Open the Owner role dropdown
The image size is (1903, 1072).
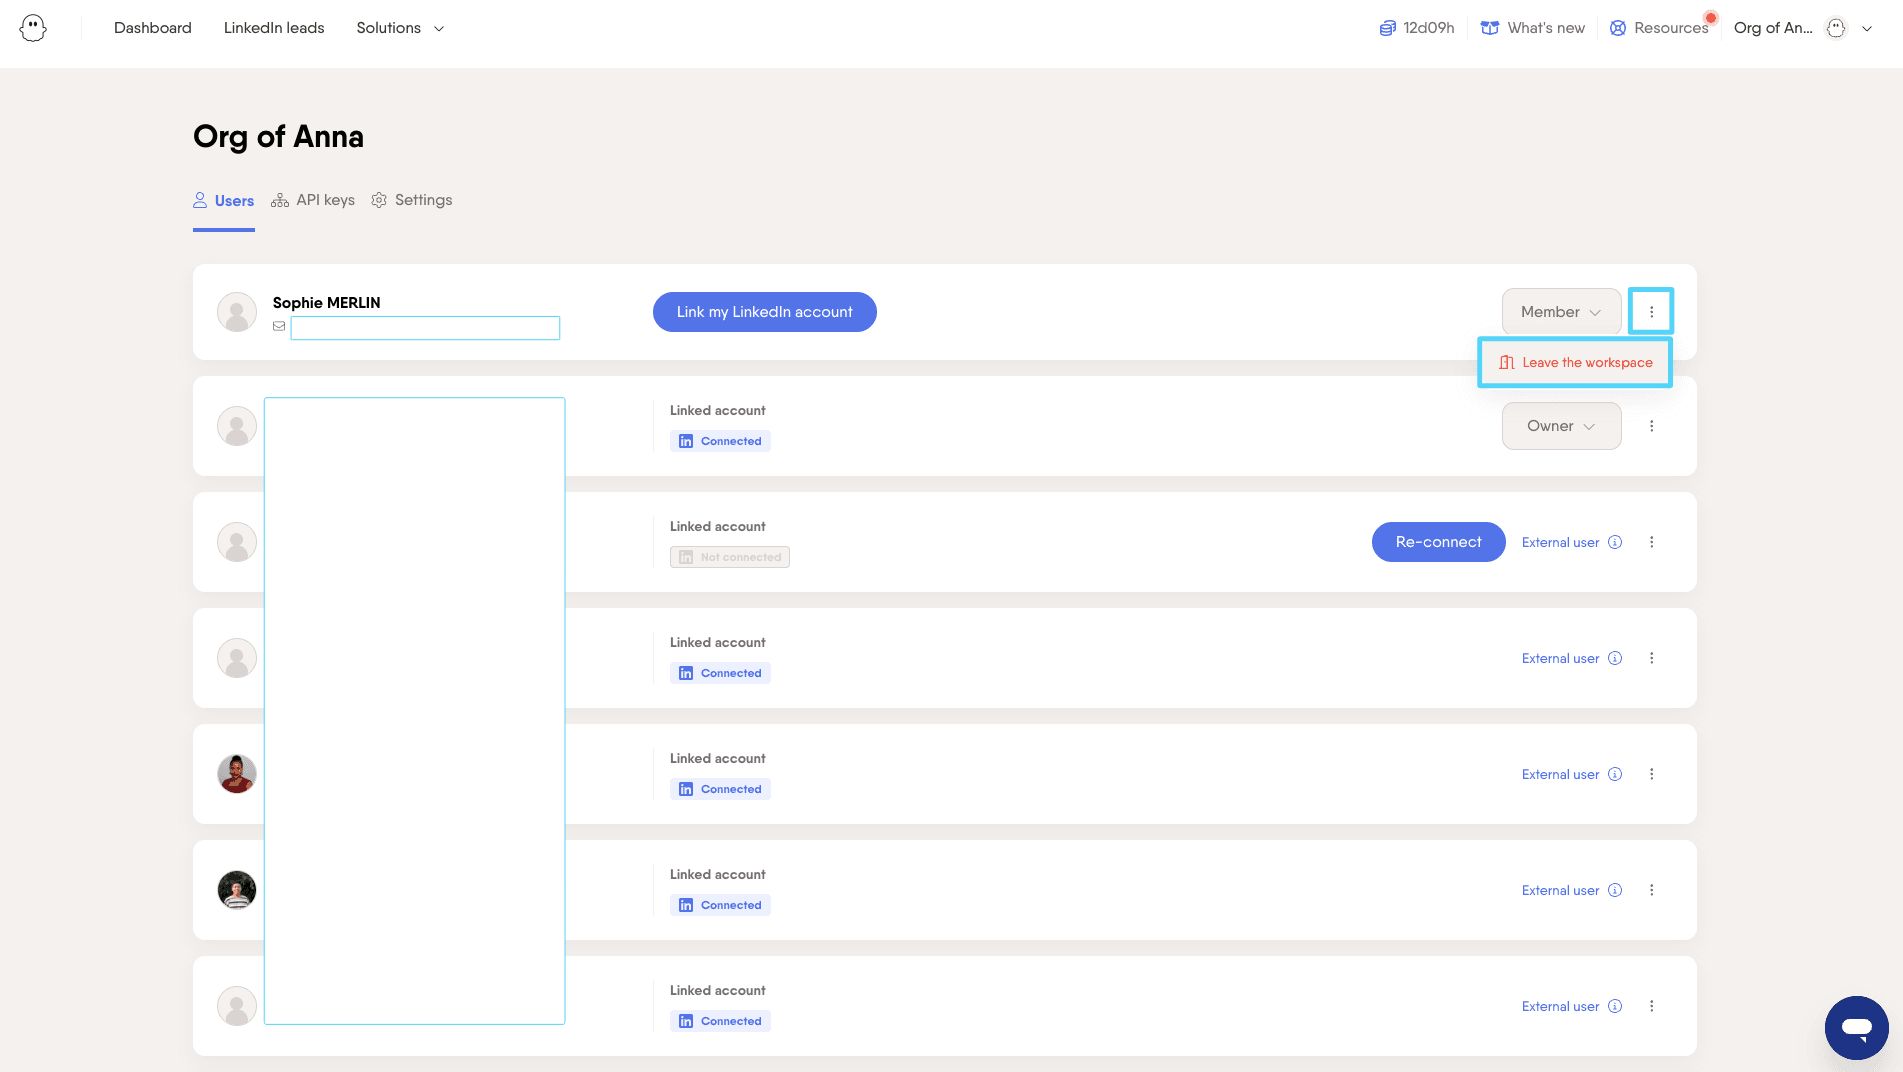1561,426
